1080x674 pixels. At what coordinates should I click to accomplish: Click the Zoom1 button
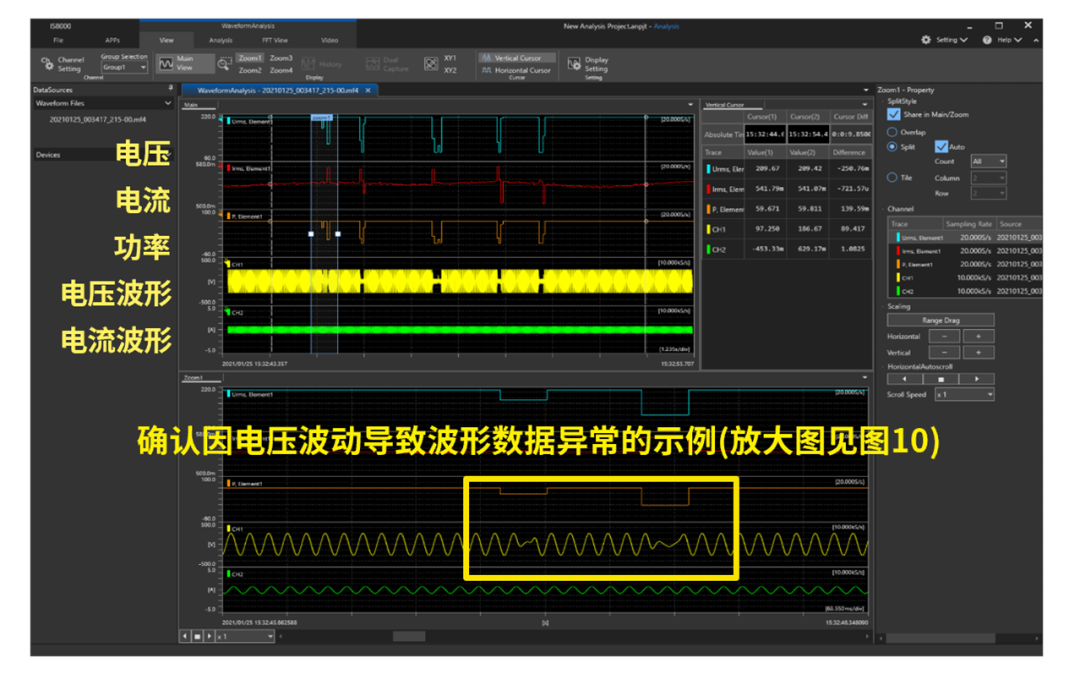pyautogui.click(x=249, y=58)
